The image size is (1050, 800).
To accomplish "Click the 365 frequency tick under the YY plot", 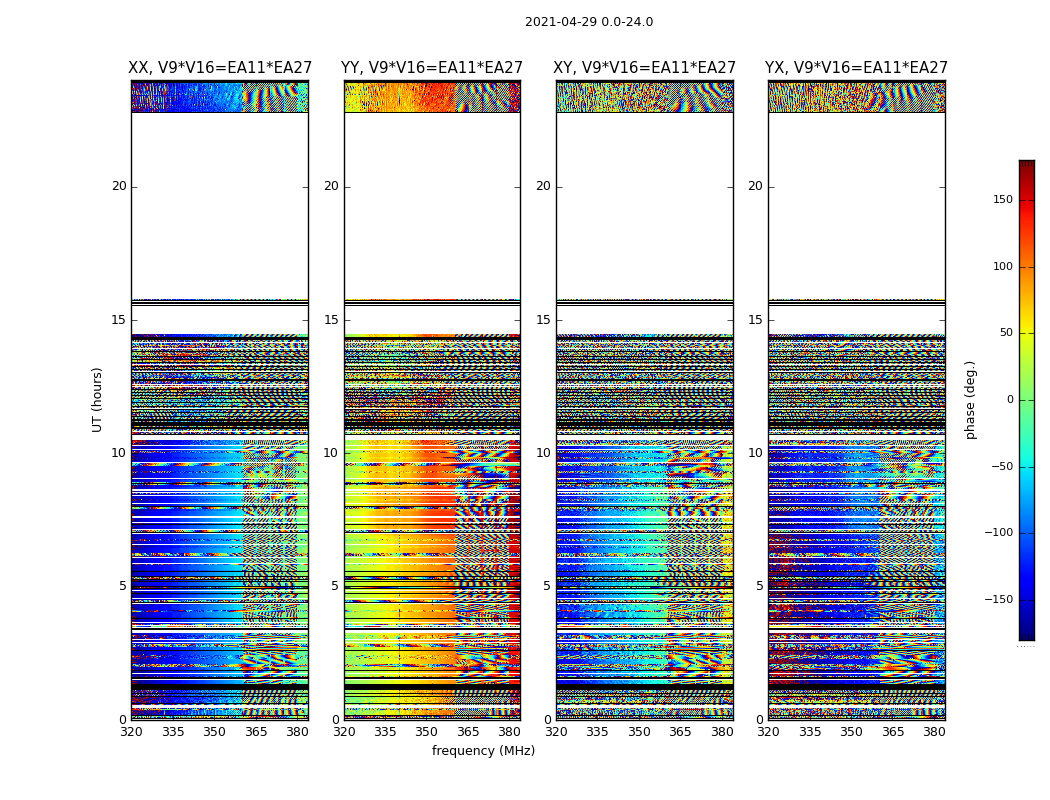I will pos(468,732).
